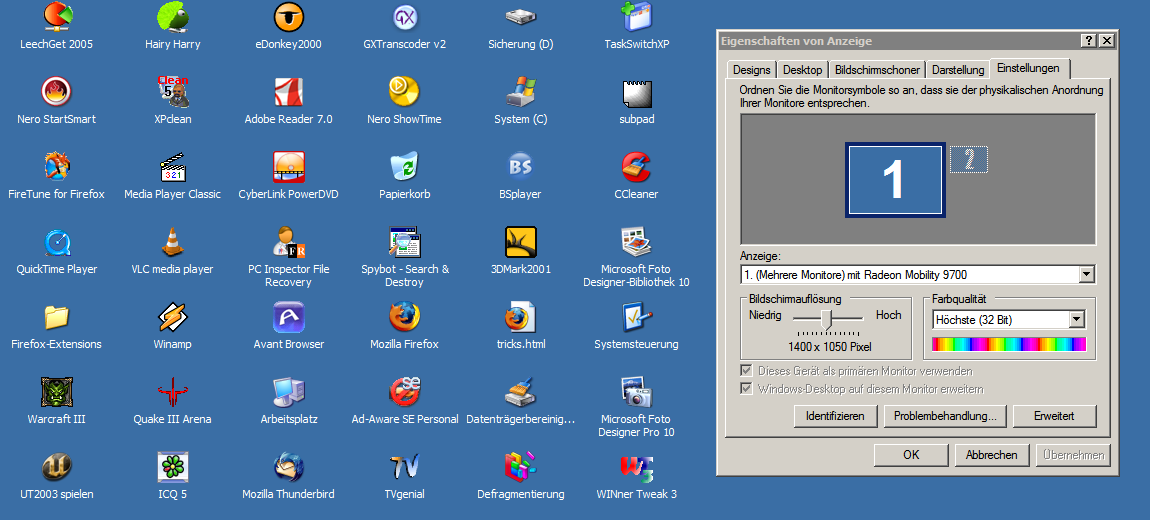1150x520 pixels.
Task: Select monitor 2 in arrangement preview
Action: coord(969,159)
